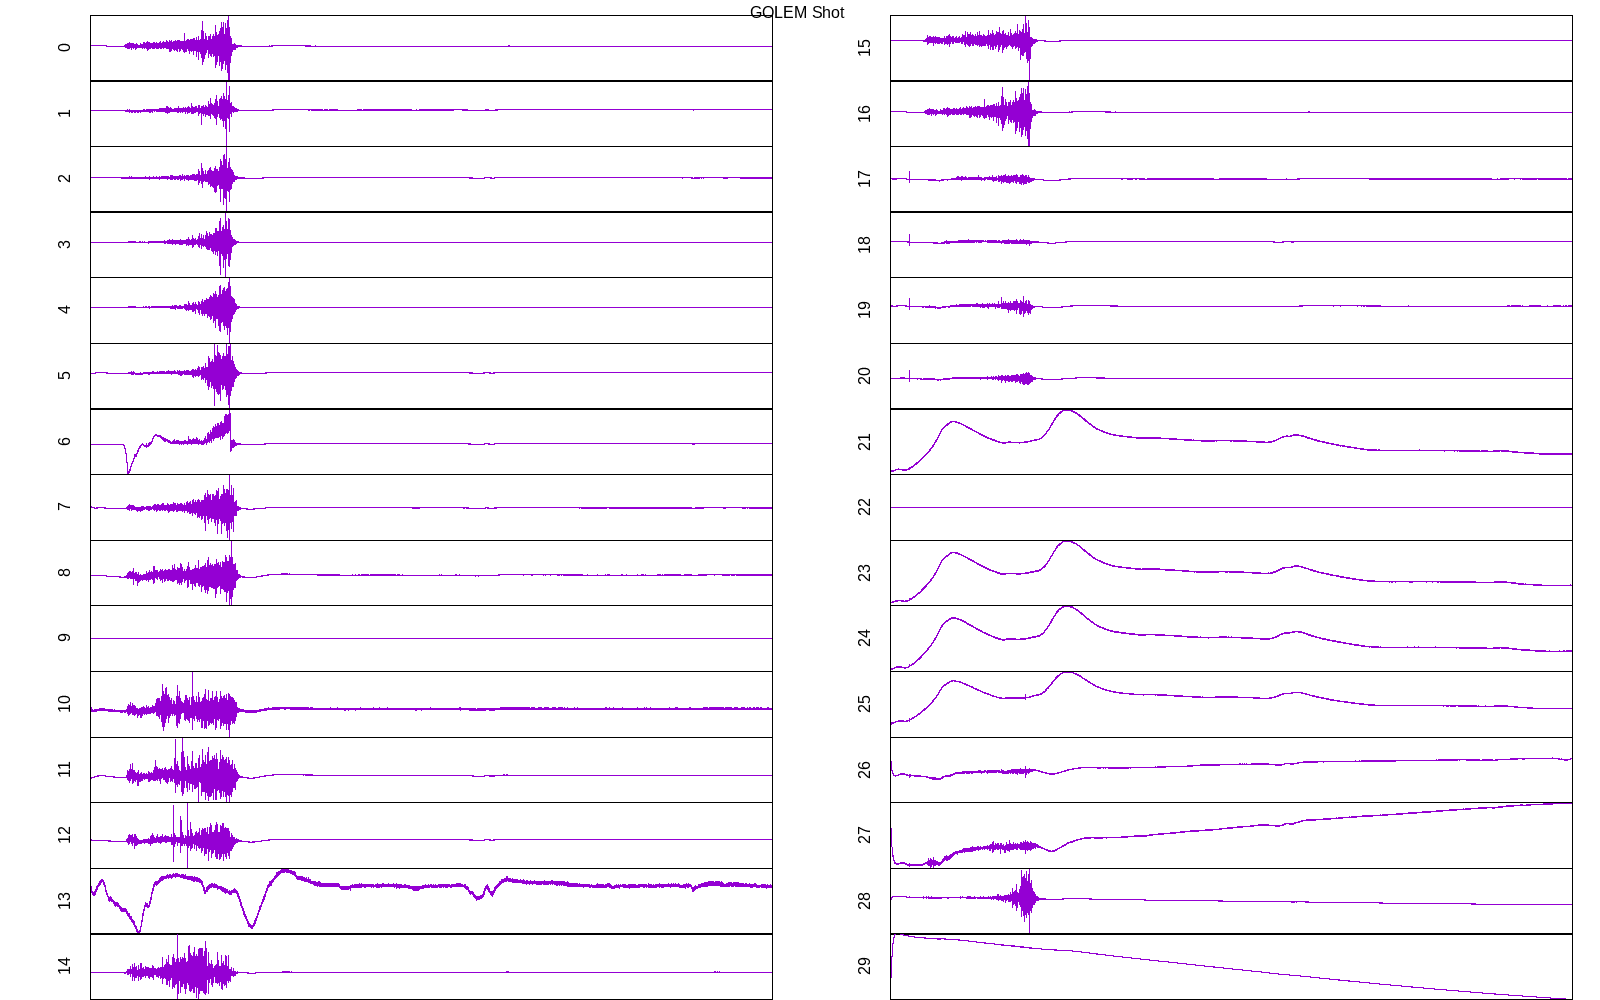
Task: Click the channel 15 waveform panel
Action: point(1231,48)
